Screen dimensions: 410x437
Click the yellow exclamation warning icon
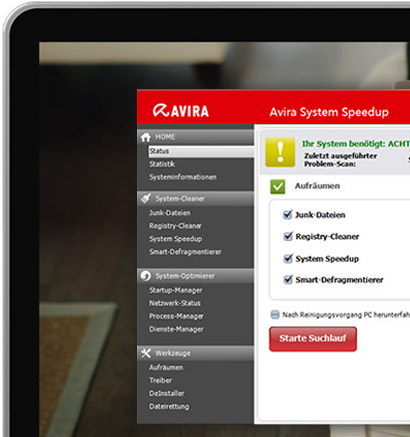click(280, 152)
